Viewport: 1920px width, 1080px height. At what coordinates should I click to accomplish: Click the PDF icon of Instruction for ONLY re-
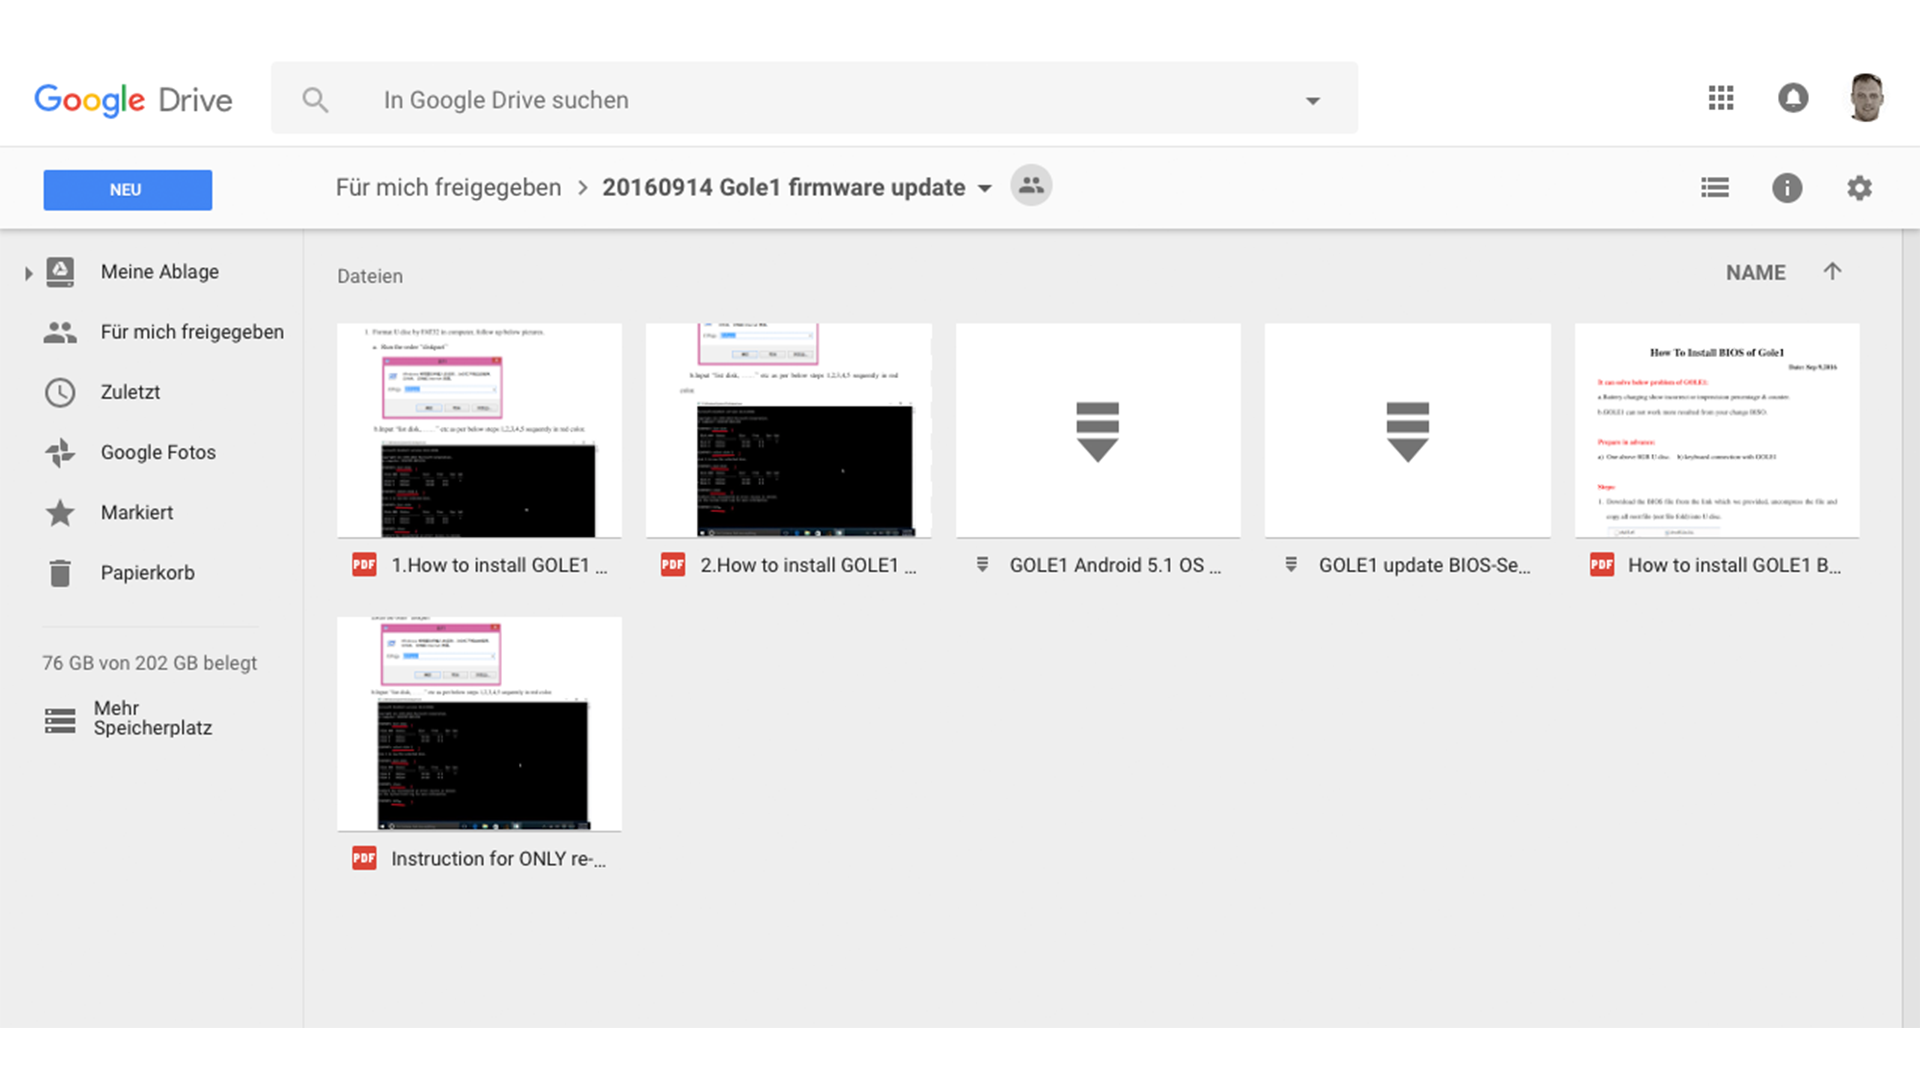click(364, 858)
